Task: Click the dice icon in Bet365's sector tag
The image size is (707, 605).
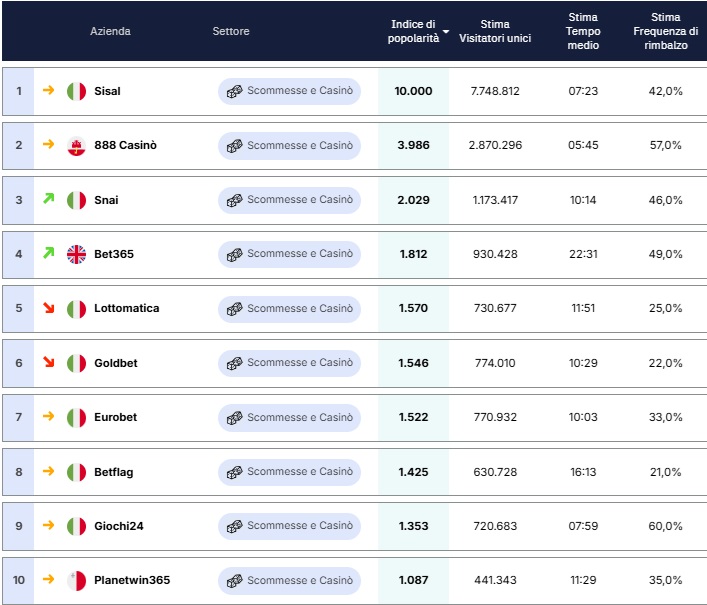Action: tap(234, 255)
